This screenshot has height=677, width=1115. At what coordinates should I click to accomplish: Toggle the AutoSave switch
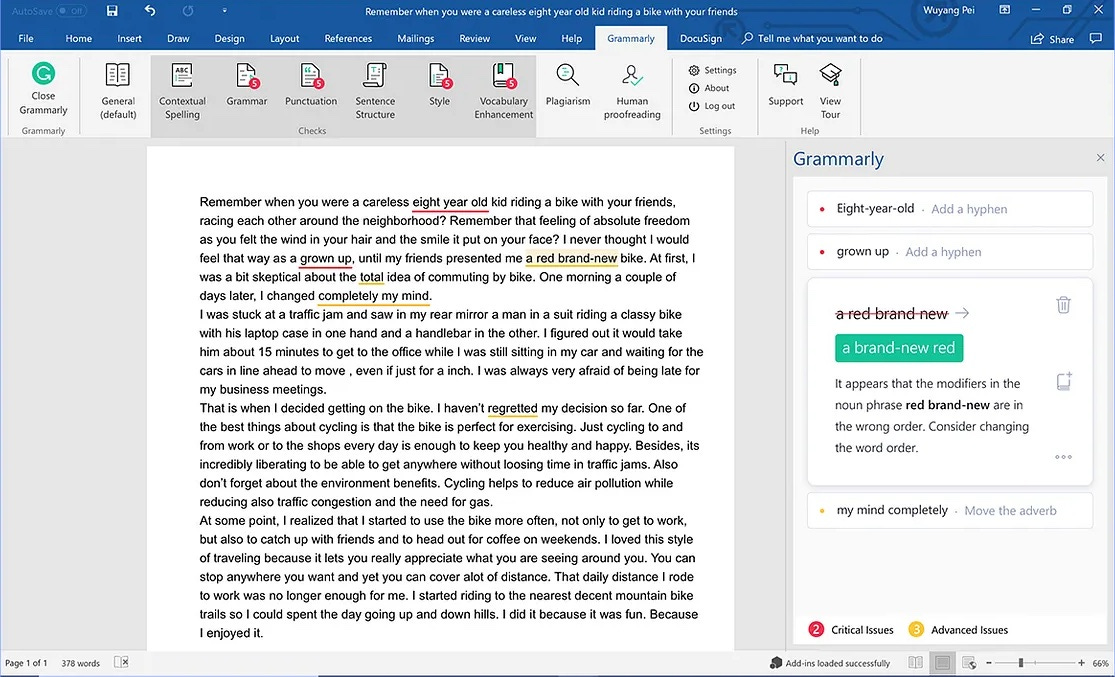(x=71, y=11)
